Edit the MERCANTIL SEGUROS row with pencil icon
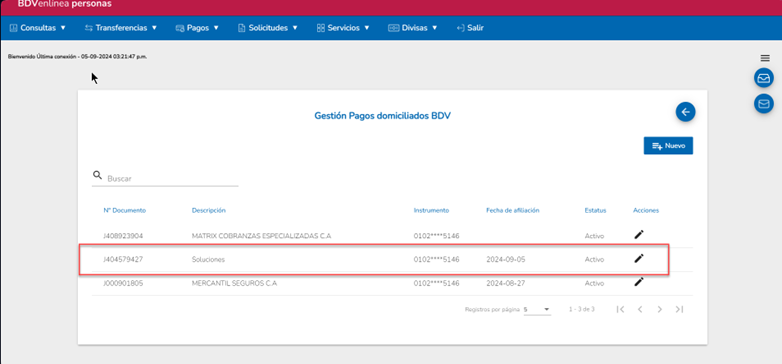 [639, 282]
